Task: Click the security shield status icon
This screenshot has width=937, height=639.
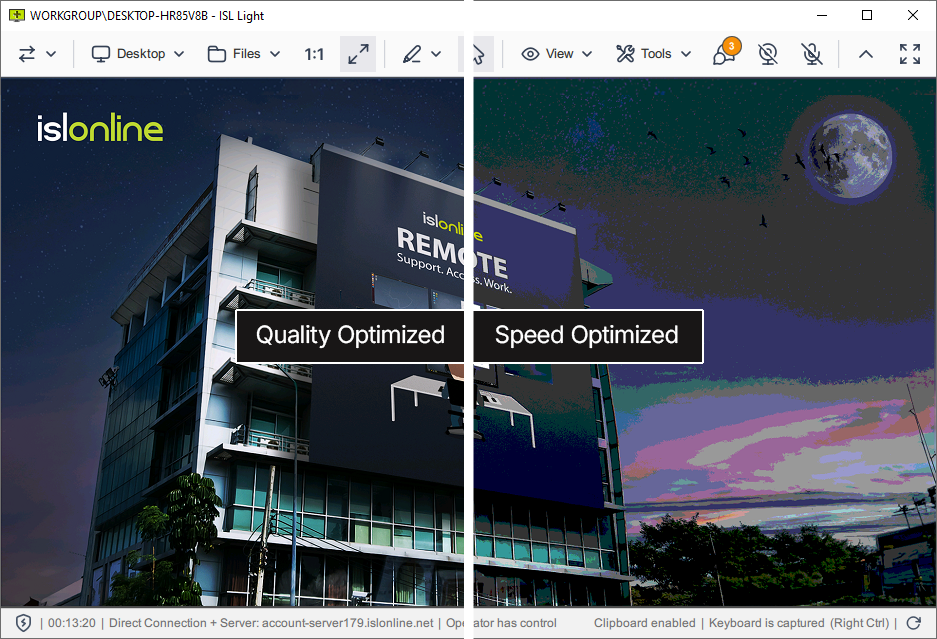Action: tap(23, 623)
